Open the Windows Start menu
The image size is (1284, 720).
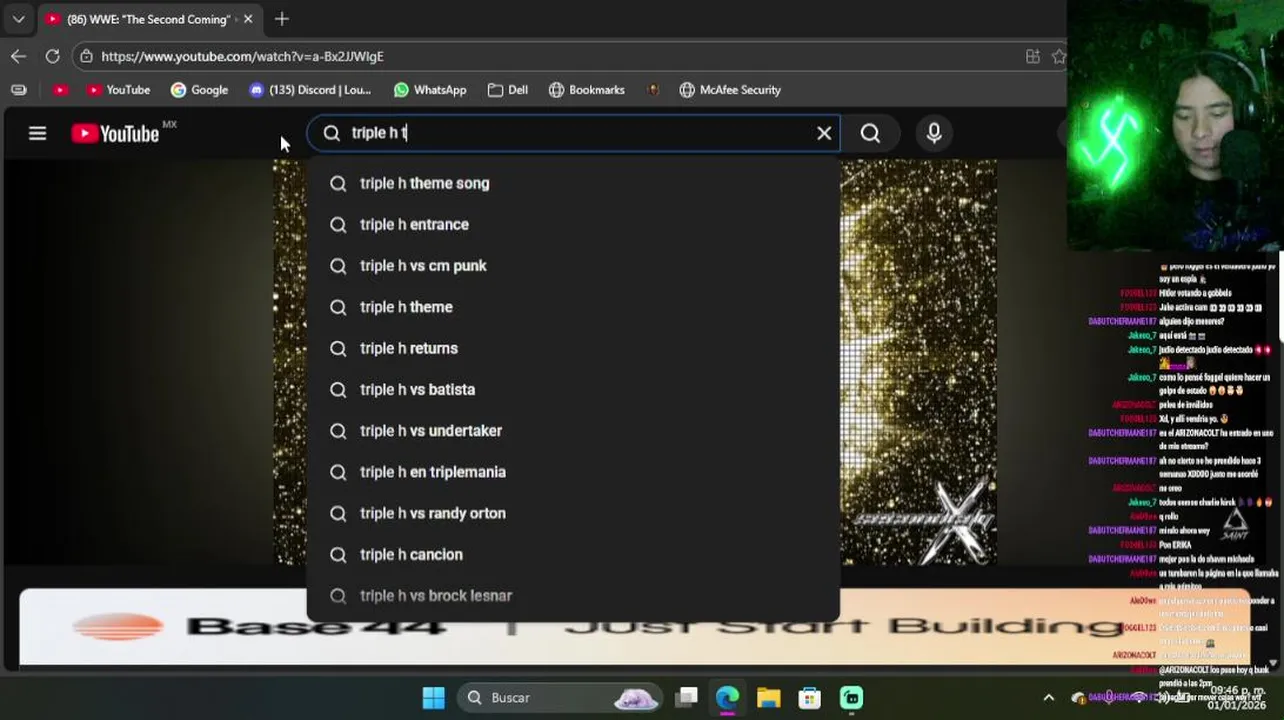(433, 697)
